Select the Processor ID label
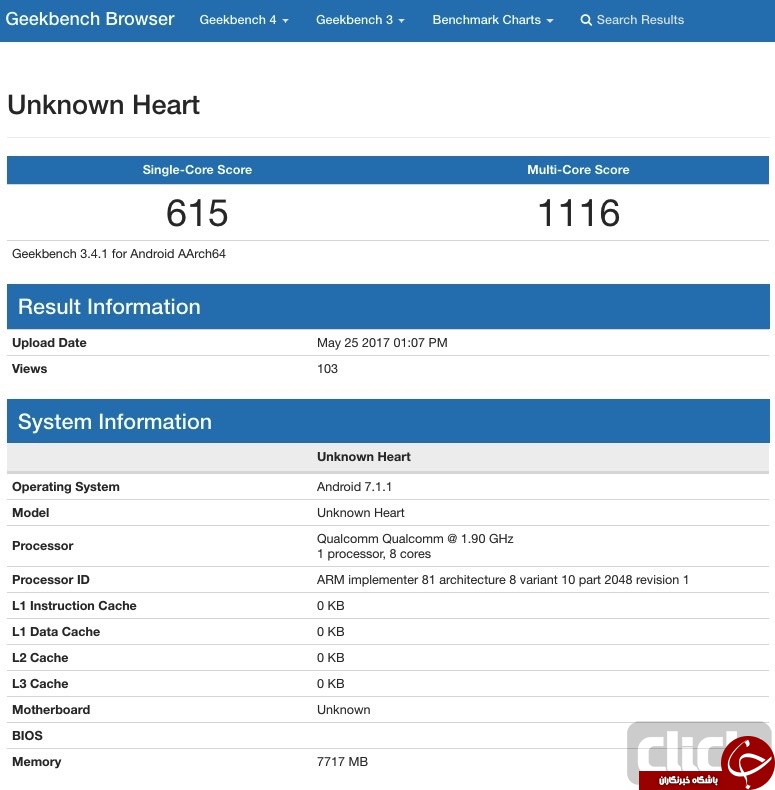Viewport: 775px width, 790px height. (x=50, y=580)
